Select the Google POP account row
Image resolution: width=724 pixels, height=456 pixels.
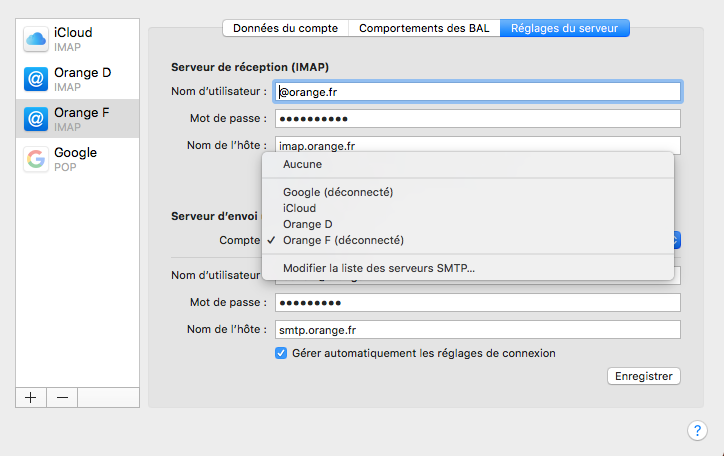tap(78, 159)
